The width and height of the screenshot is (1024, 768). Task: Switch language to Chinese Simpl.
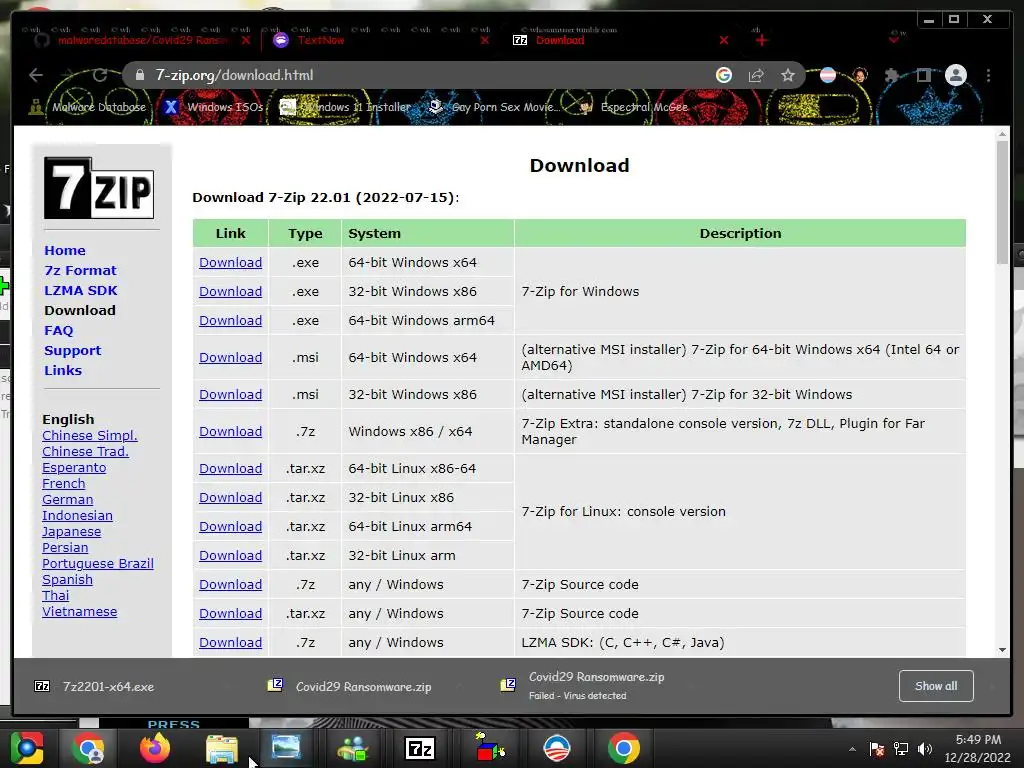(x=90, y=436)
